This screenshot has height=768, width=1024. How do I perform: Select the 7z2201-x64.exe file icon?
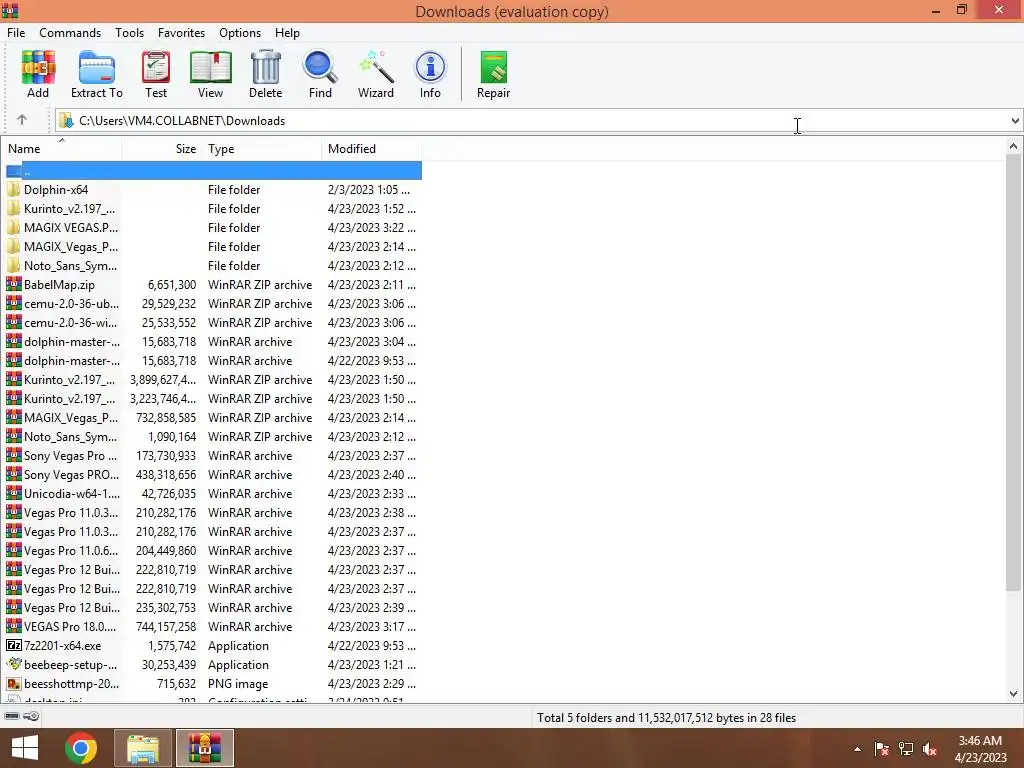click(x=14, y=645)
